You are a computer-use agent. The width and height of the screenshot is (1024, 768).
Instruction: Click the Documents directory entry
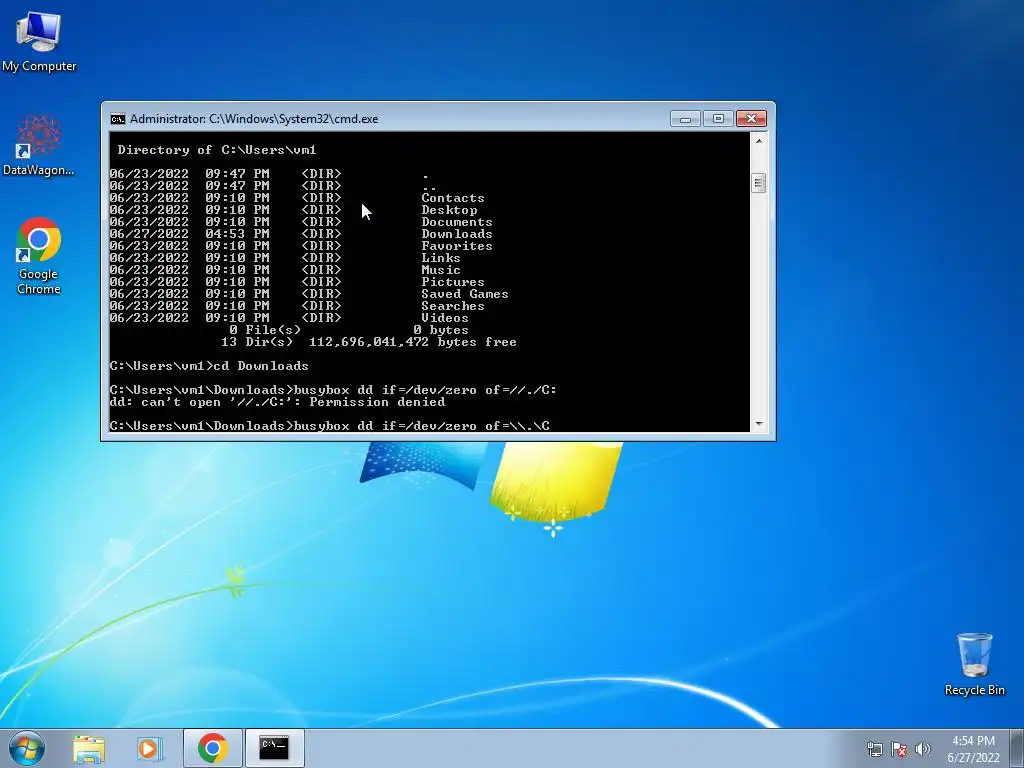456,222
